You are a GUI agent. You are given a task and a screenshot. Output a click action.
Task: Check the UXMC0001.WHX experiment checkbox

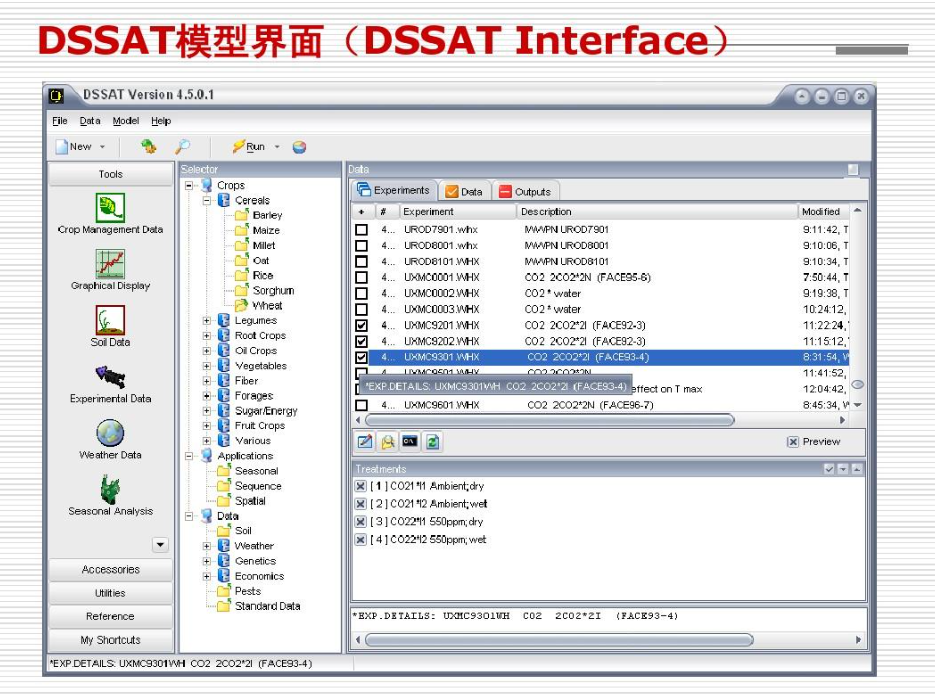[x=361, y=277]
